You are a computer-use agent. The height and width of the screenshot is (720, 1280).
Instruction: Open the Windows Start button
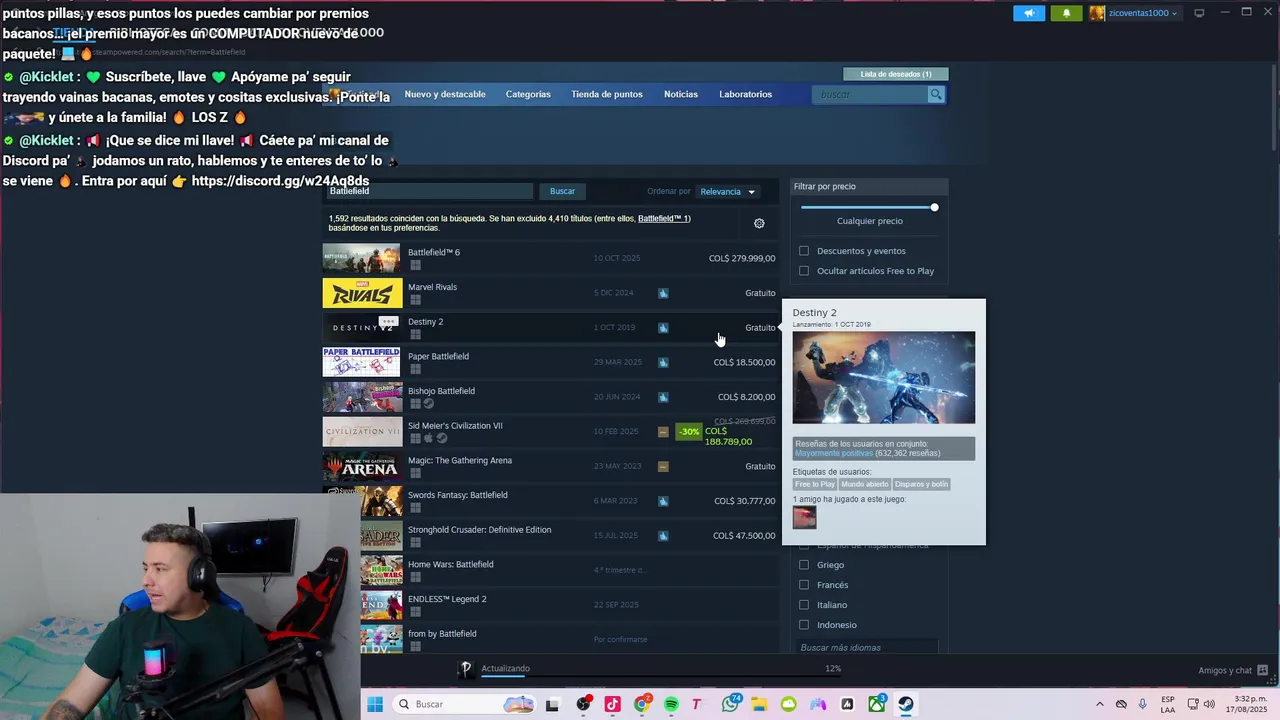[375, 704]
